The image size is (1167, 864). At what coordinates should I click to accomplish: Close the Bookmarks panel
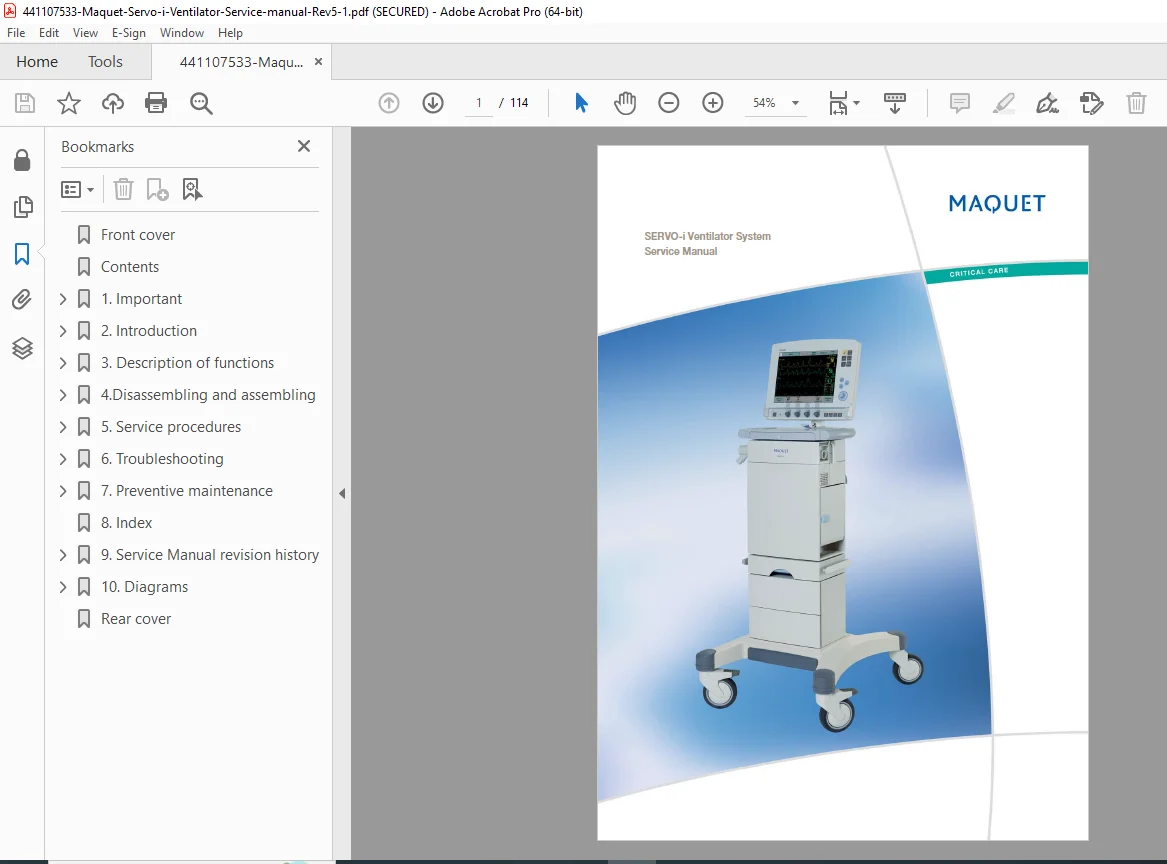304,146
